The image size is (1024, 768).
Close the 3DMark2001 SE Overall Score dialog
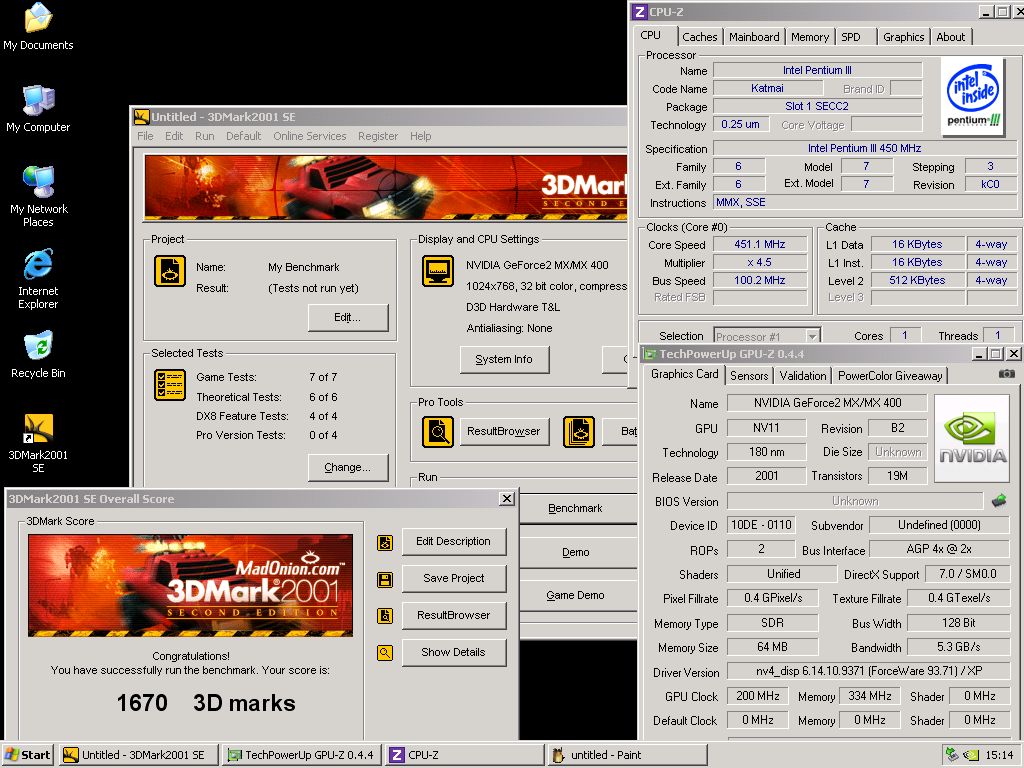(506, 499)
